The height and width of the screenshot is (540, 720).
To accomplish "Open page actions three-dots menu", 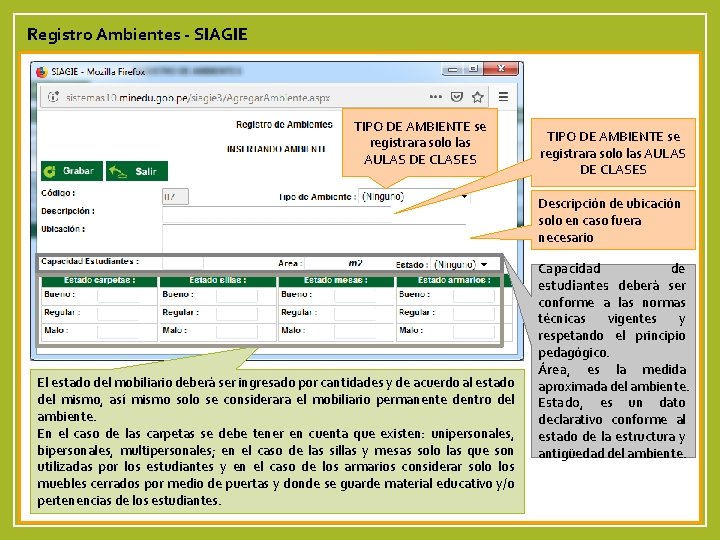I will point(435,97).
